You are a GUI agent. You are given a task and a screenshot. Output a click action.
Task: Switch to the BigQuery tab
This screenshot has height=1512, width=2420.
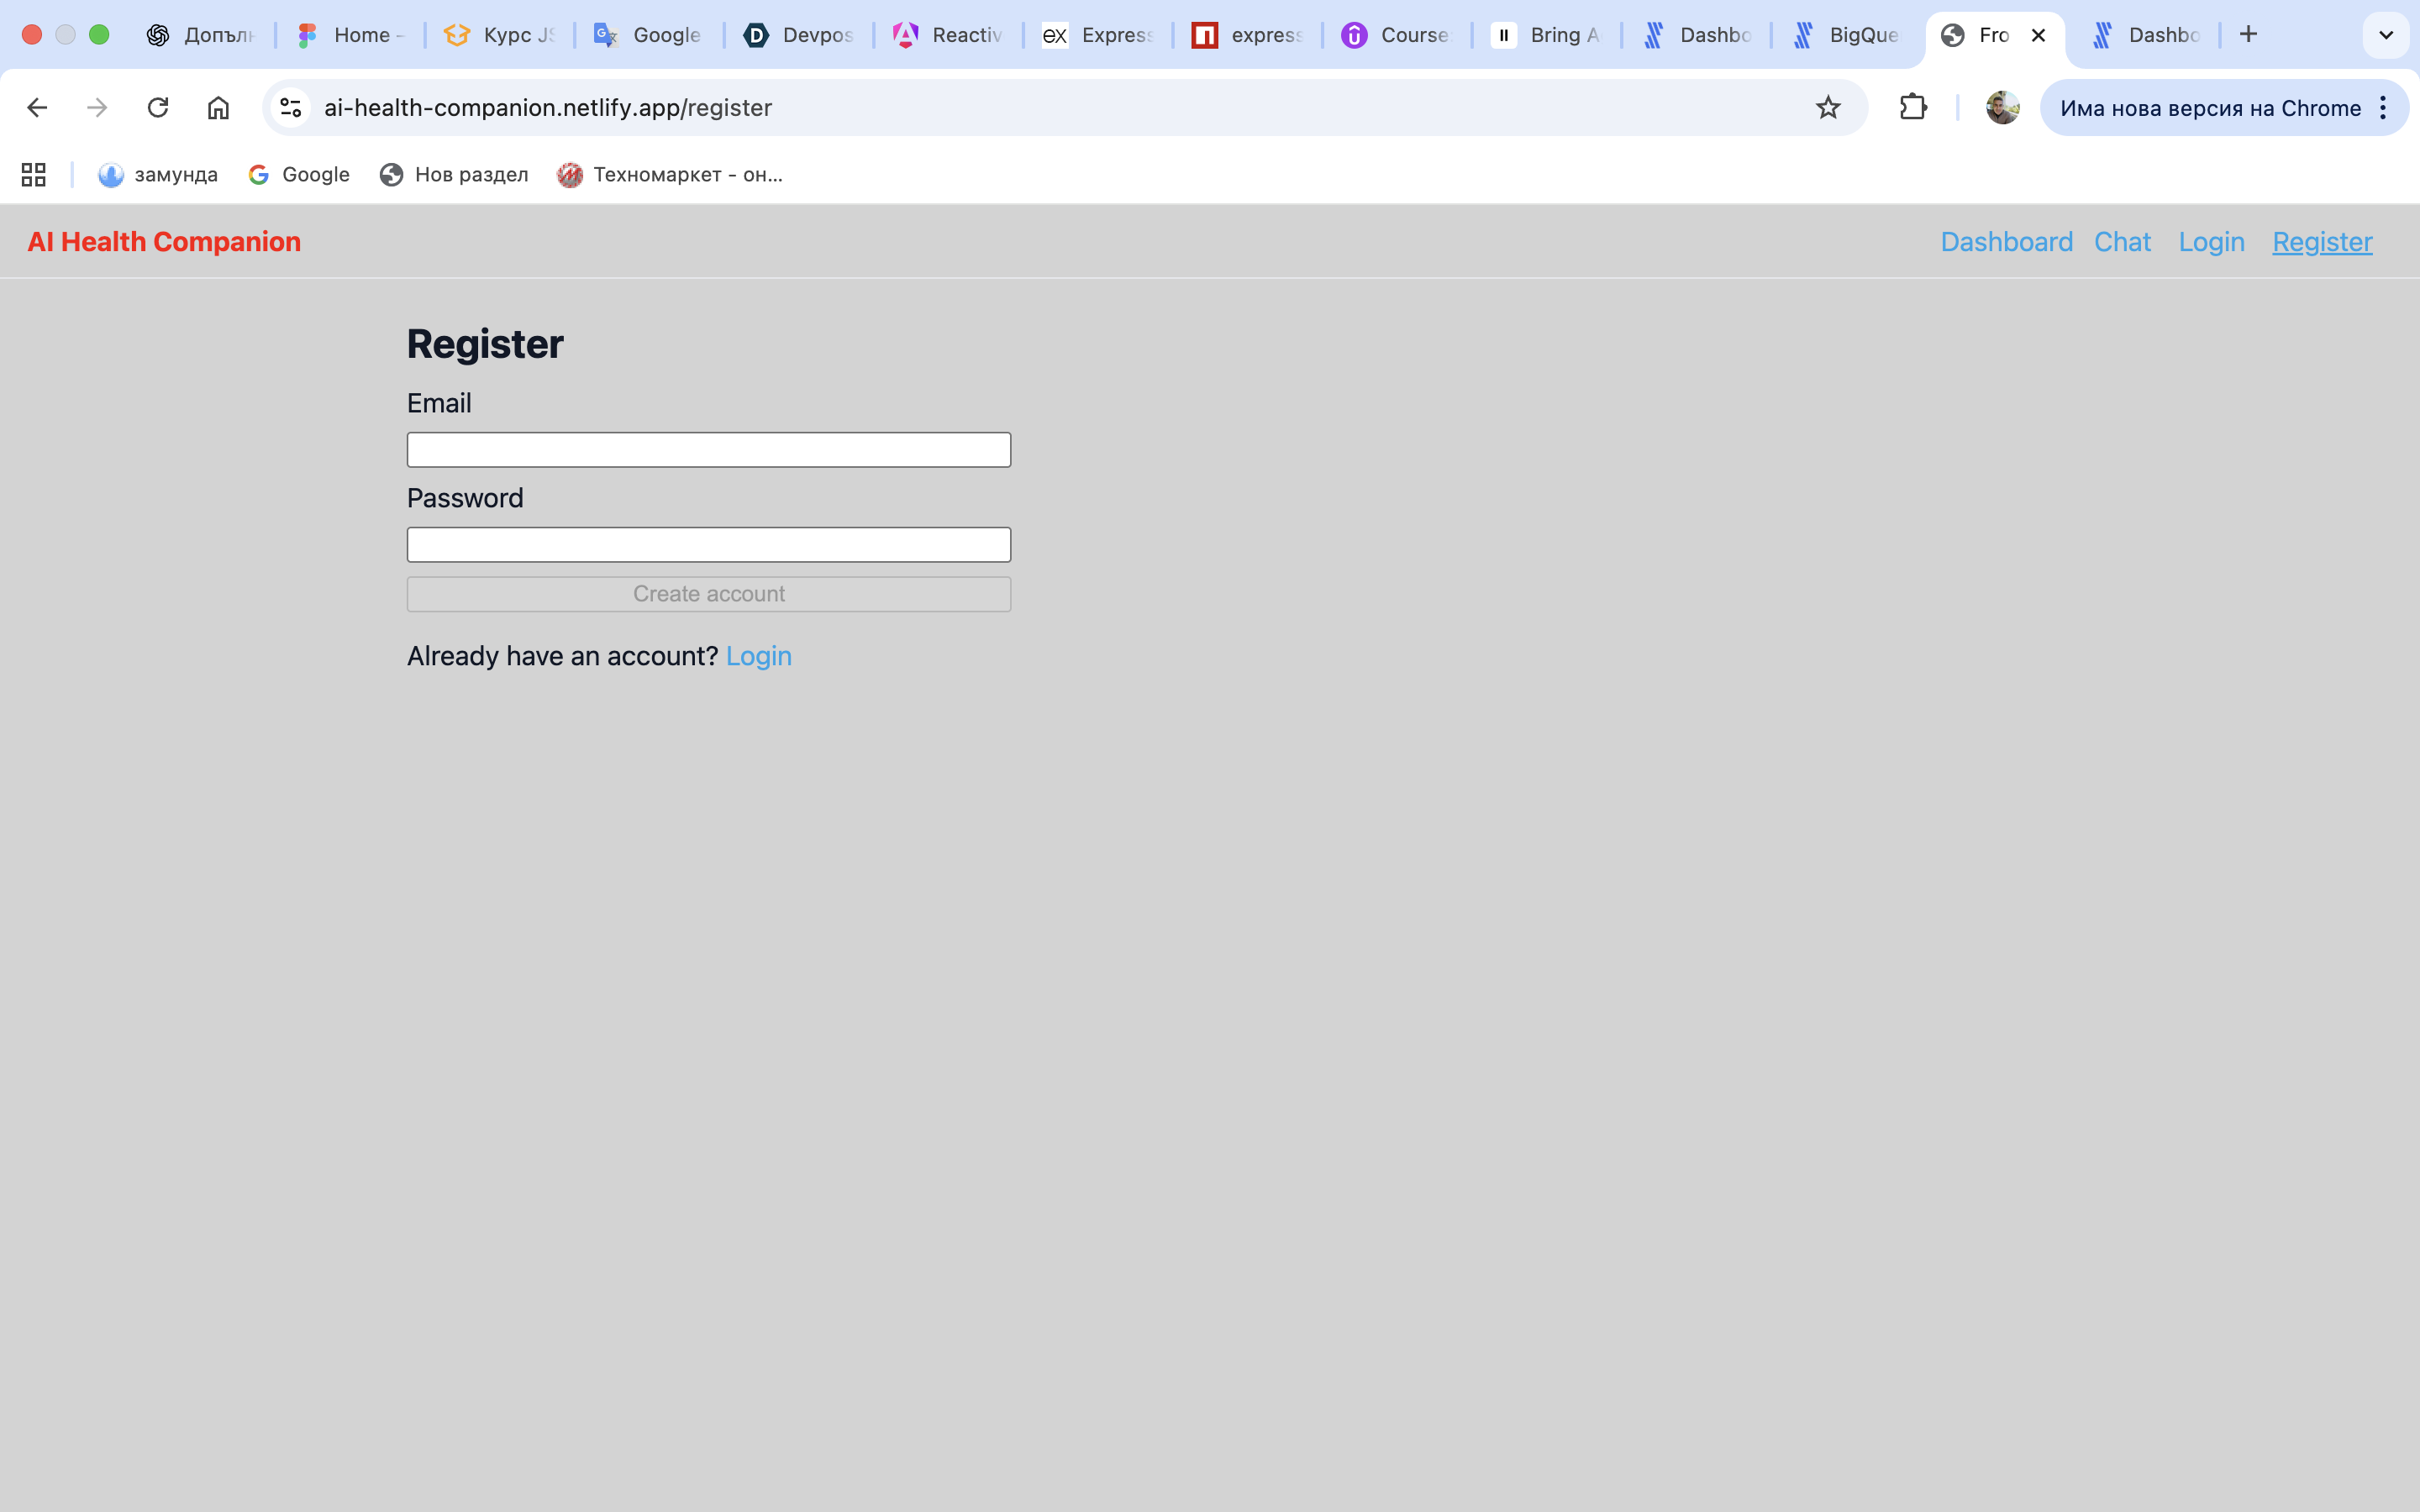click(x=1845, y=35)
